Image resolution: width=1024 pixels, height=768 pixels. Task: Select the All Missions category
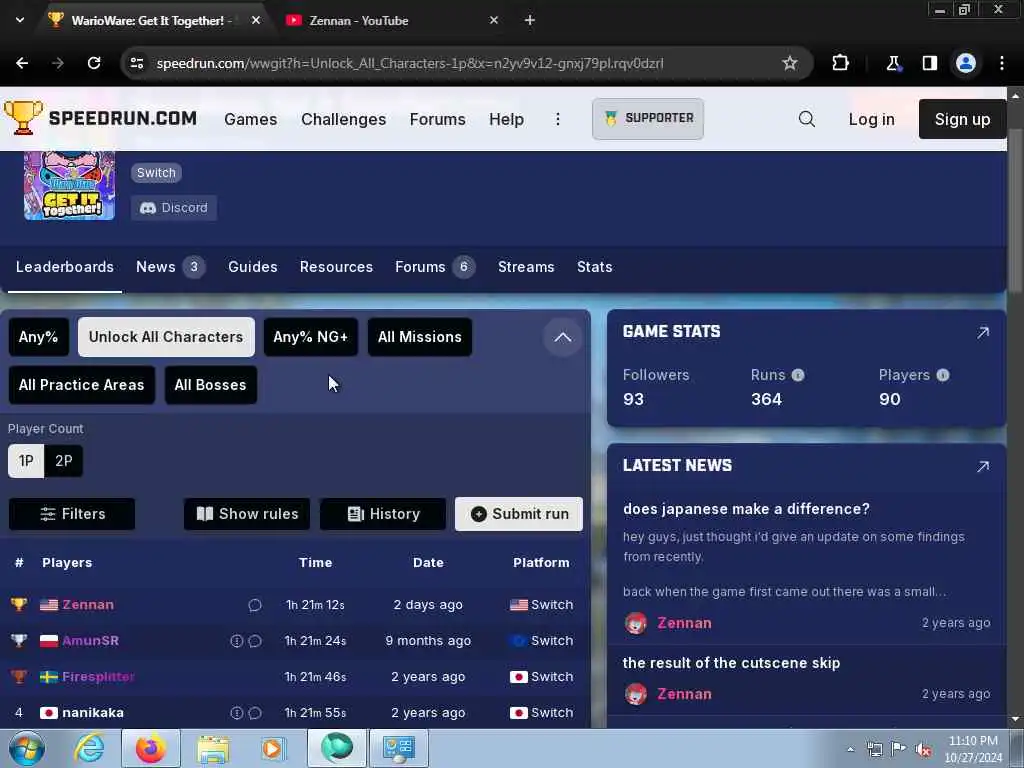[420, 337]
